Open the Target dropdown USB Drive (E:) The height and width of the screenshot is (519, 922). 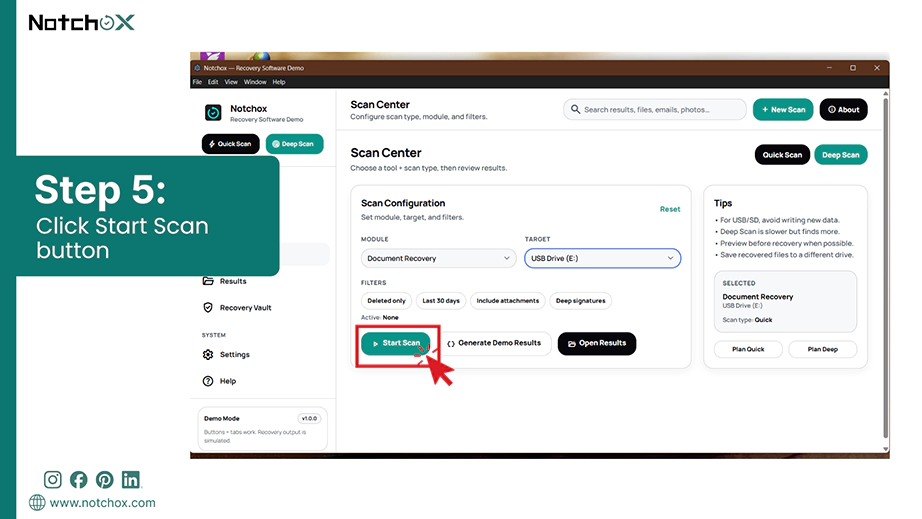[603, 258]
